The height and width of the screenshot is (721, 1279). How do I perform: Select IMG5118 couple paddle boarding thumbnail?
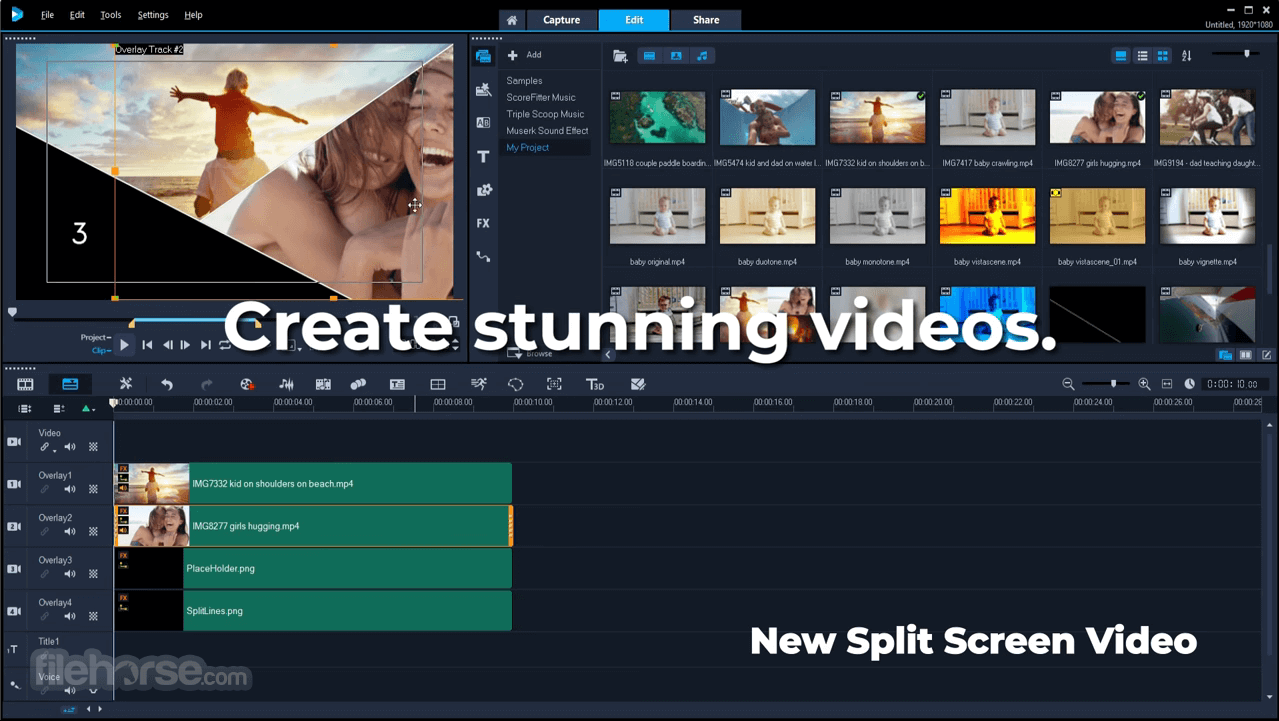[x=658, y=117]
